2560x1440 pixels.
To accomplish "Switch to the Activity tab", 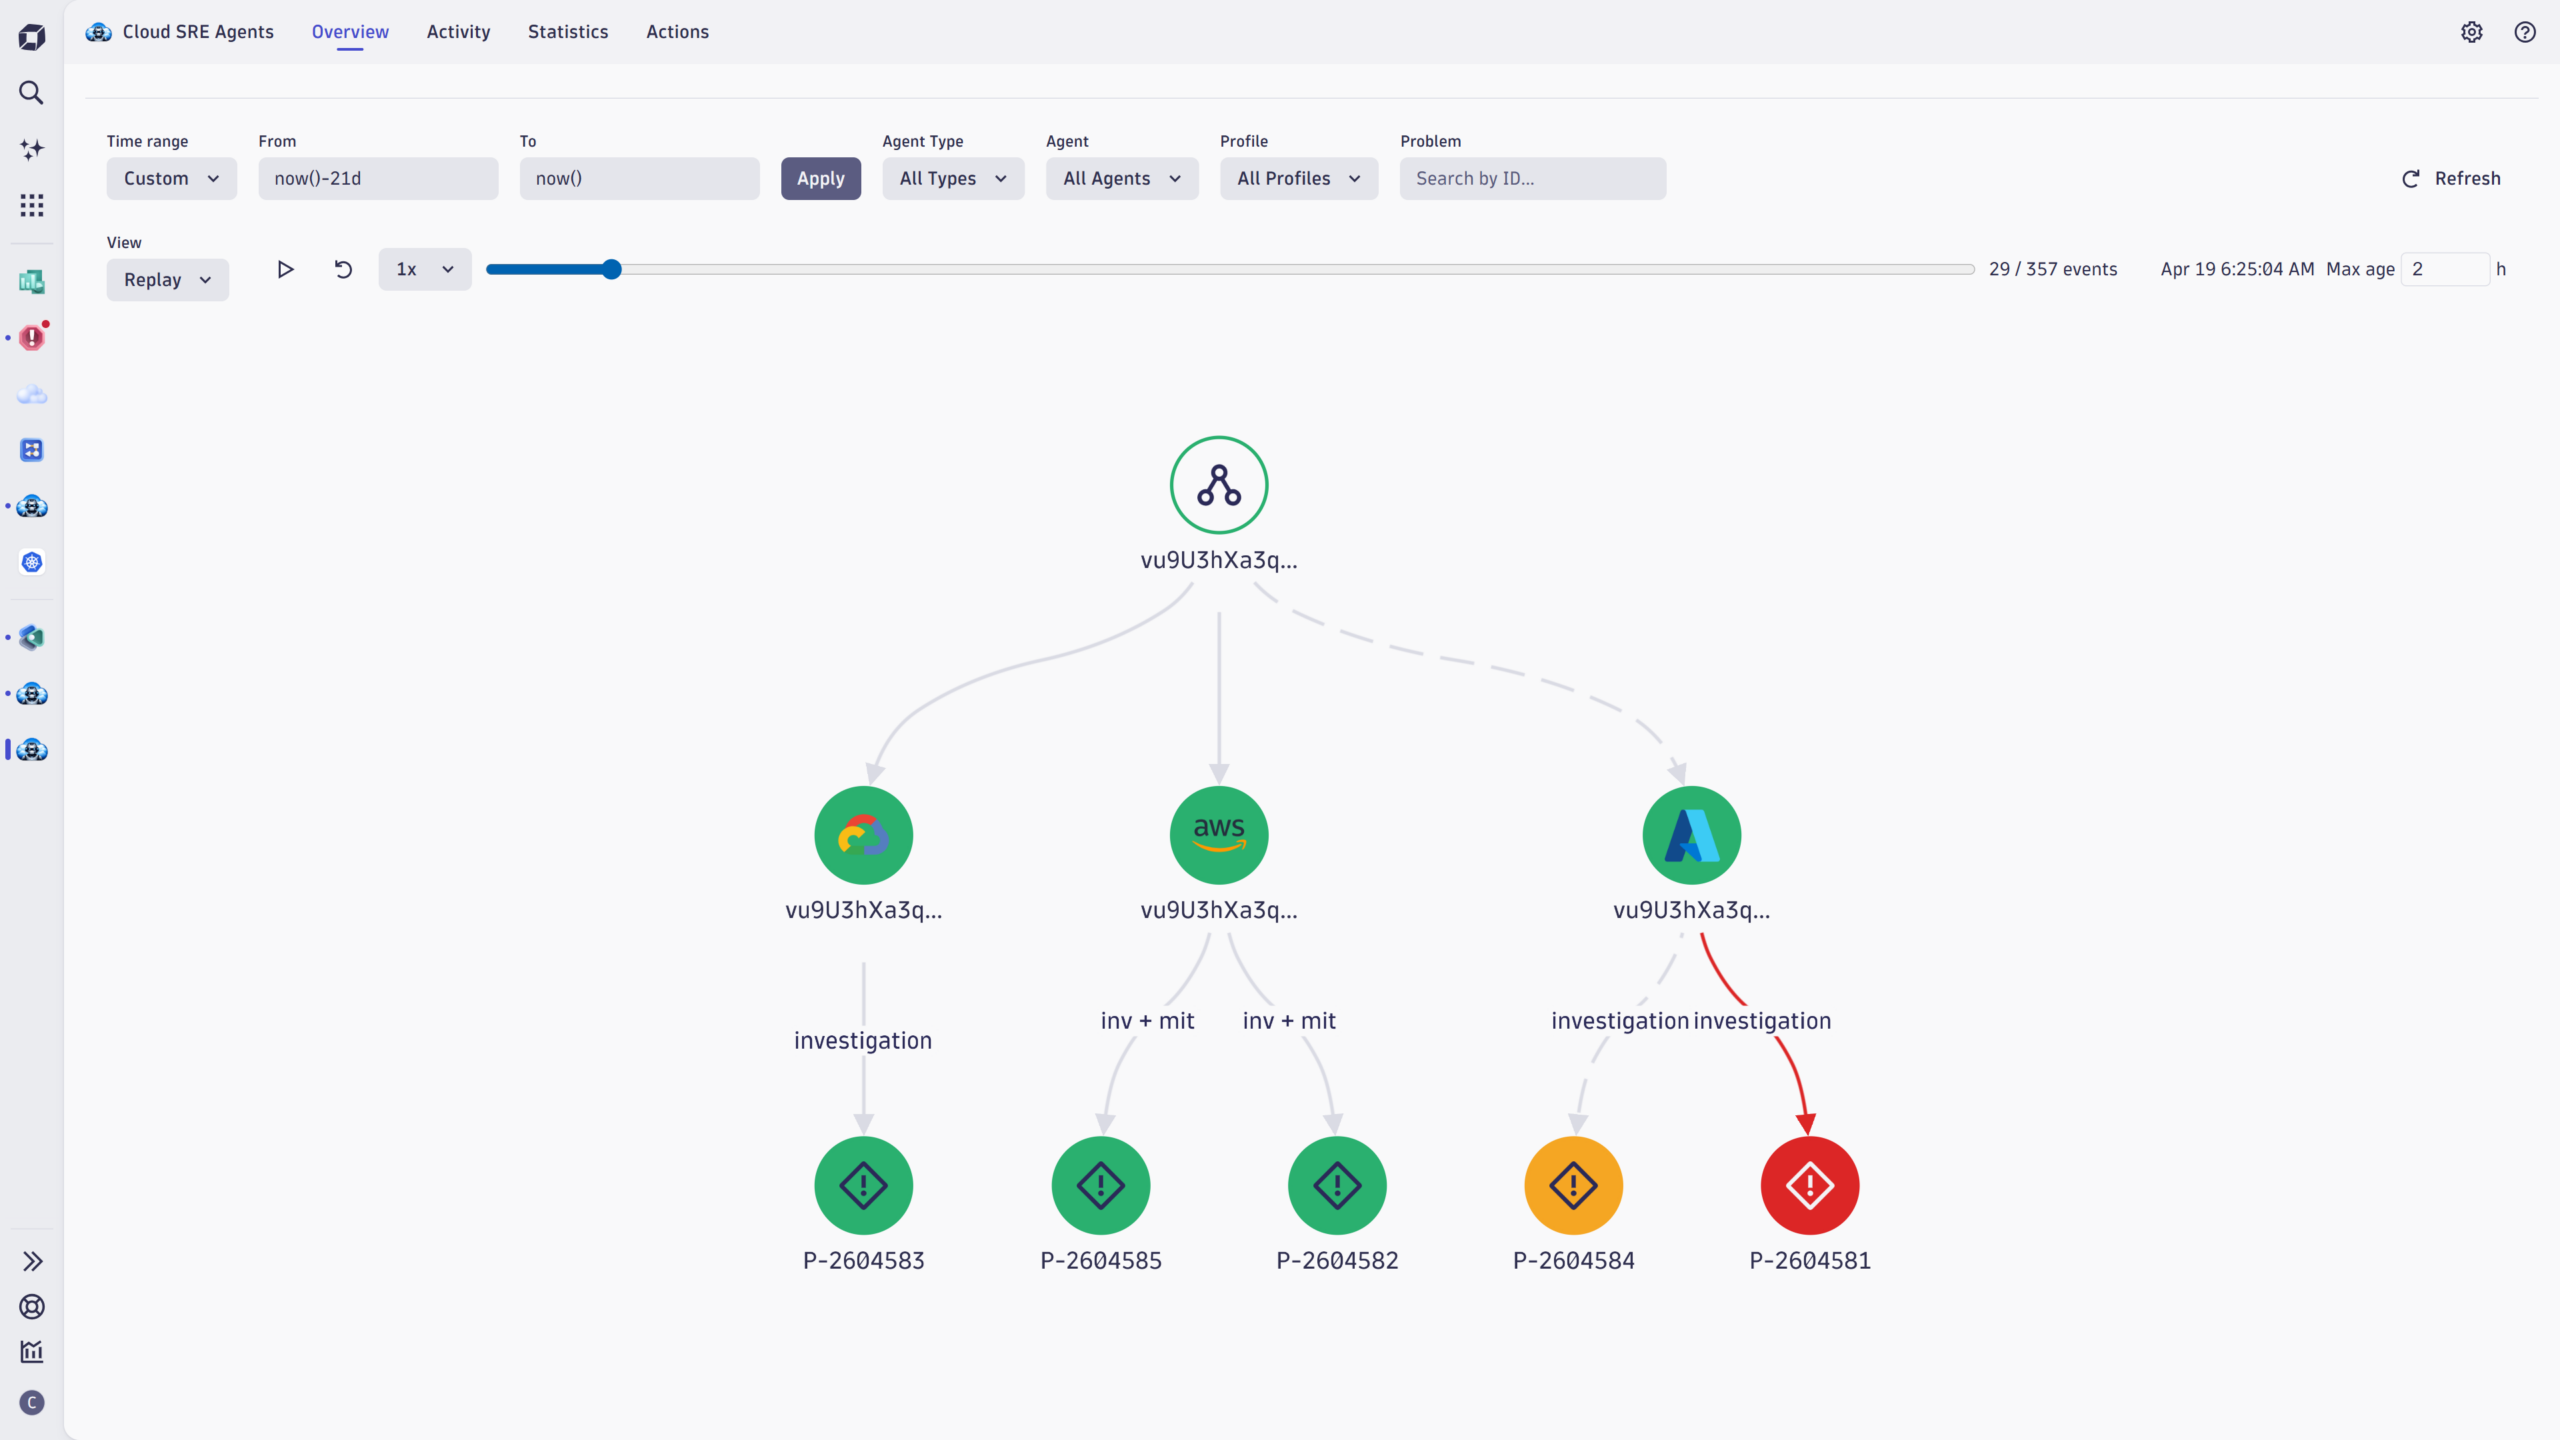I will 458,32.
